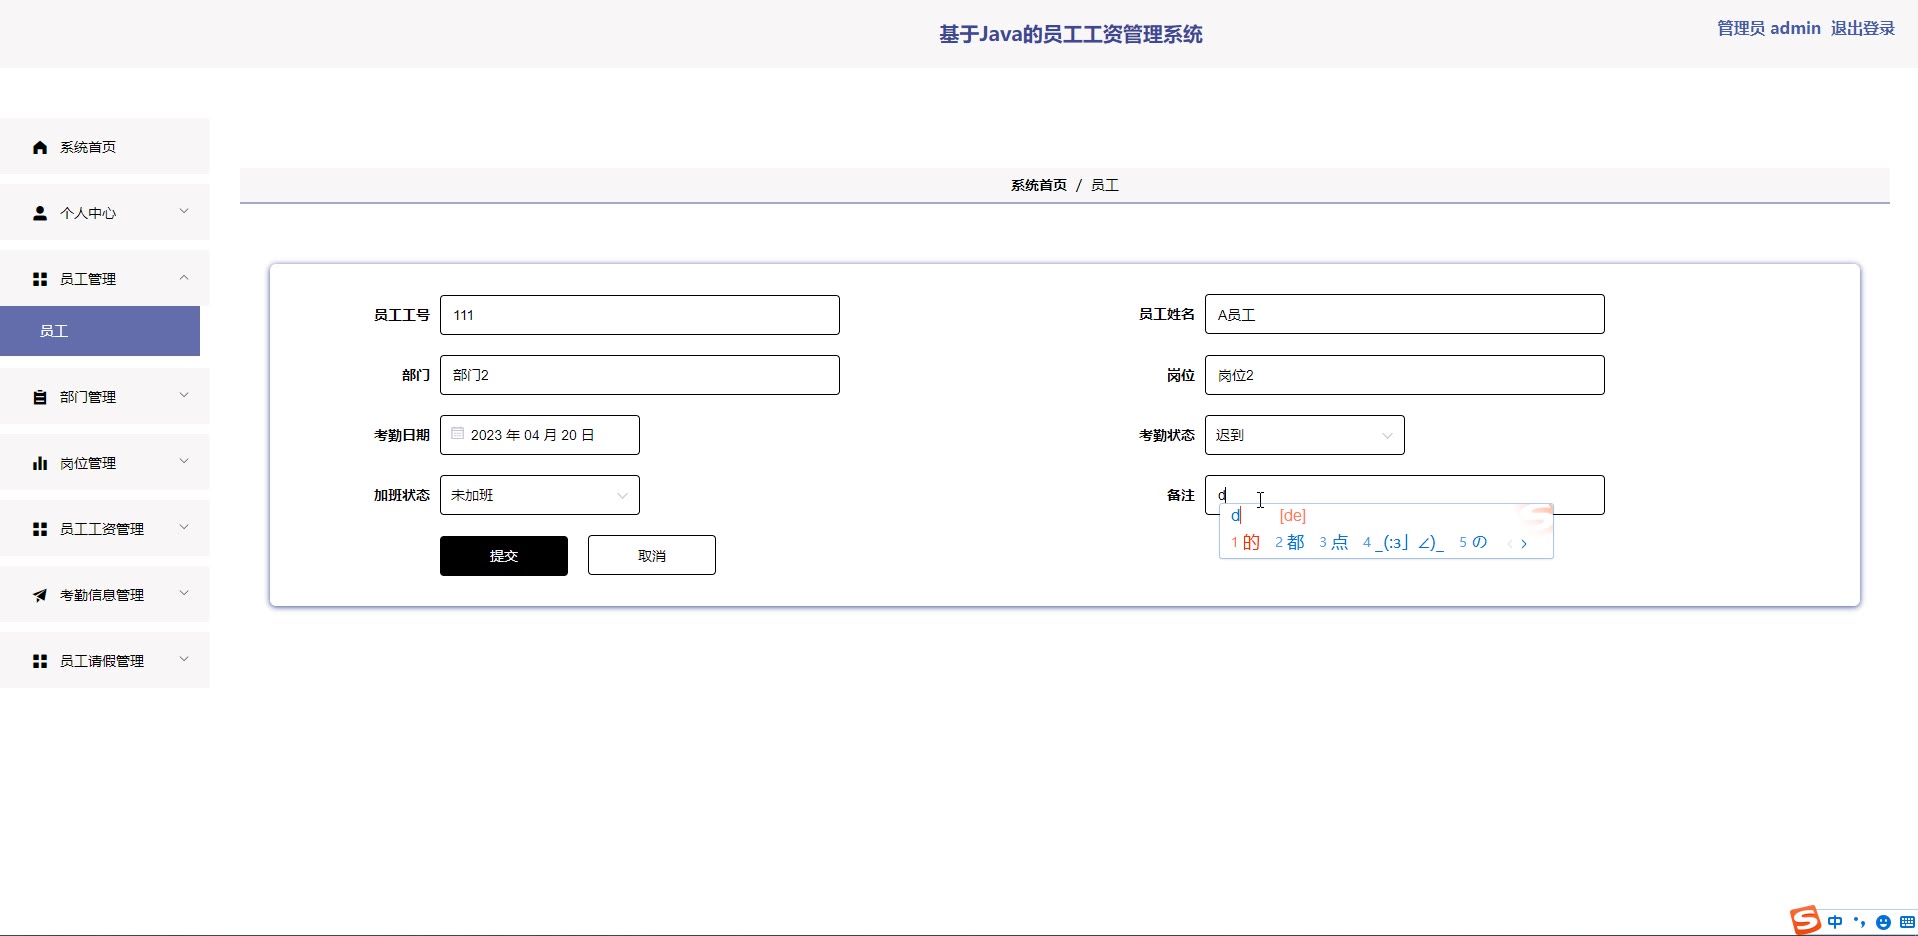This screenshot has width=1918, height=936.
Task: Toggle IME punctuation mode icon
Action: [1859, 922]
